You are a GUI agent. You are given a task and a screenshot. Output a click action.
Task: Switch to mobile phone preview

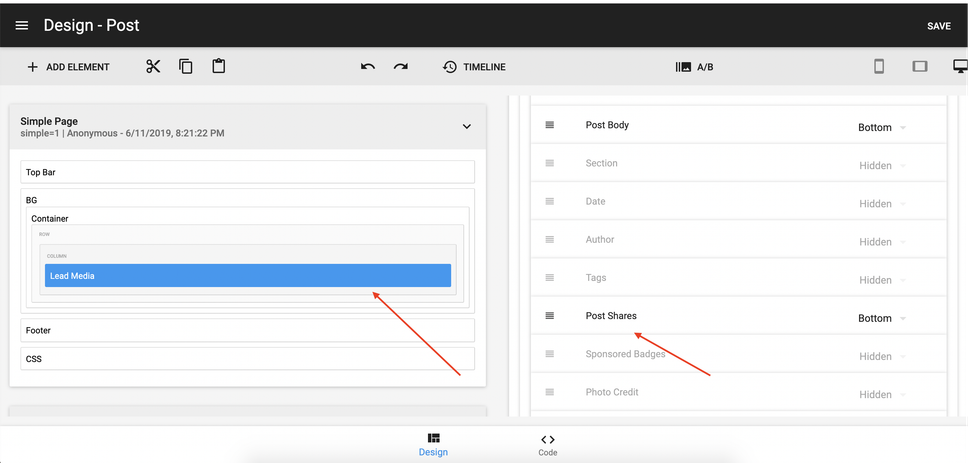880,67
